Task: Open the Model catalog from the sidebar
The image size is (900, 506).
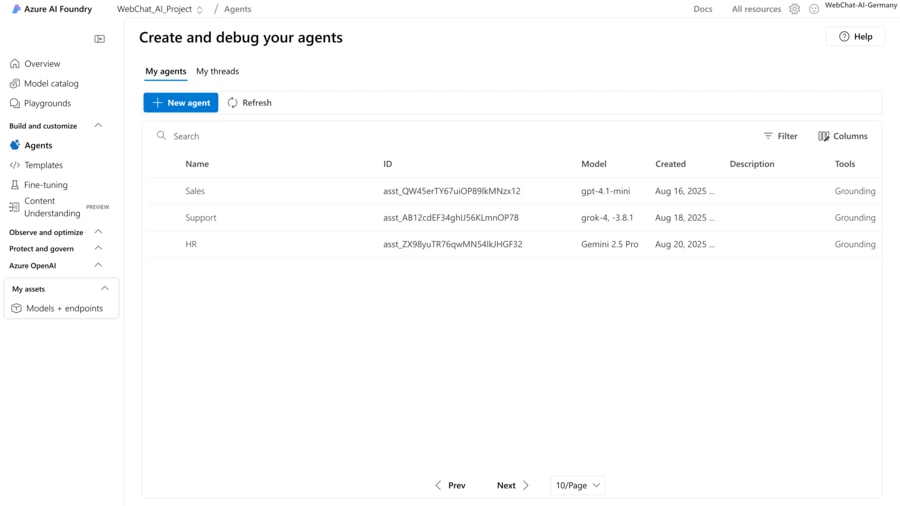Action: pyautogui.click(x=50, y=84)
